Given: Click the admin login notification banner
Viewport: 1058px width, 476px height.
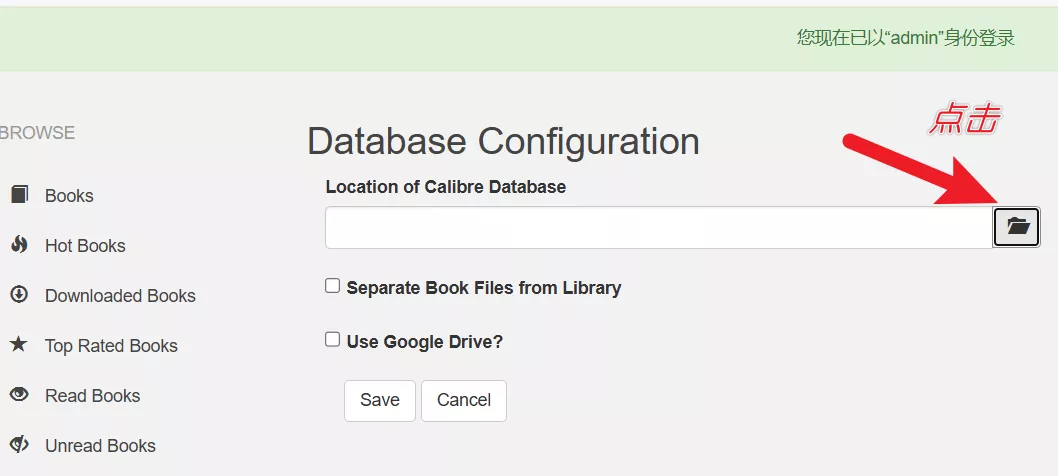Looking at the screenshot, I should (529, 38).
